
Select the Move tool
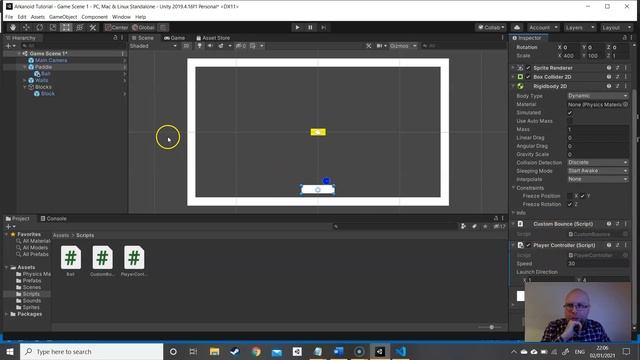26,27
